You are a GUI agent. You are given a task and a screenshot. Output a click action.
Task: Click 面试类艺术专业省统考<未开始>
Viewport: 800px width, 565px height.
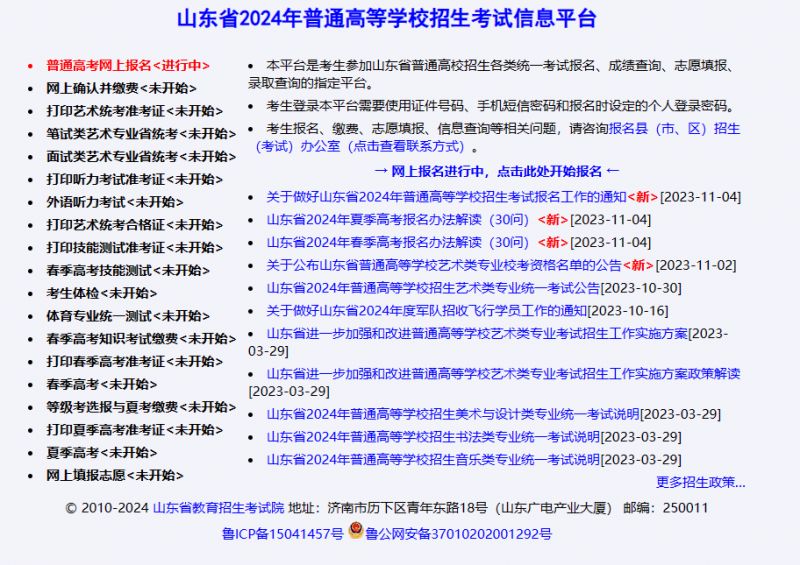[x=141, y=157]
